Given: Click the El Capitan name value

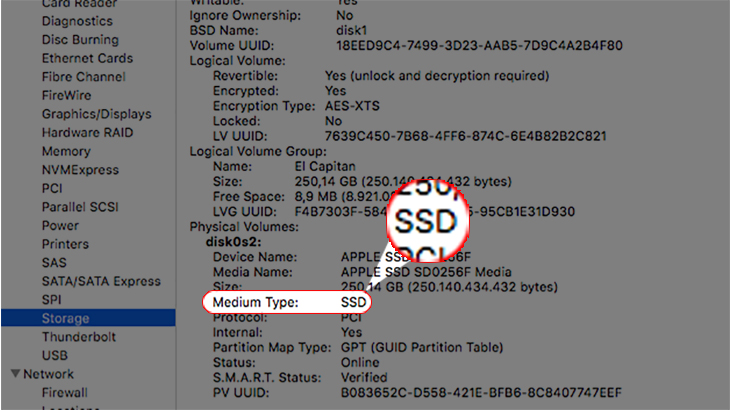Looking at the screenshot, I should [325, 167].
